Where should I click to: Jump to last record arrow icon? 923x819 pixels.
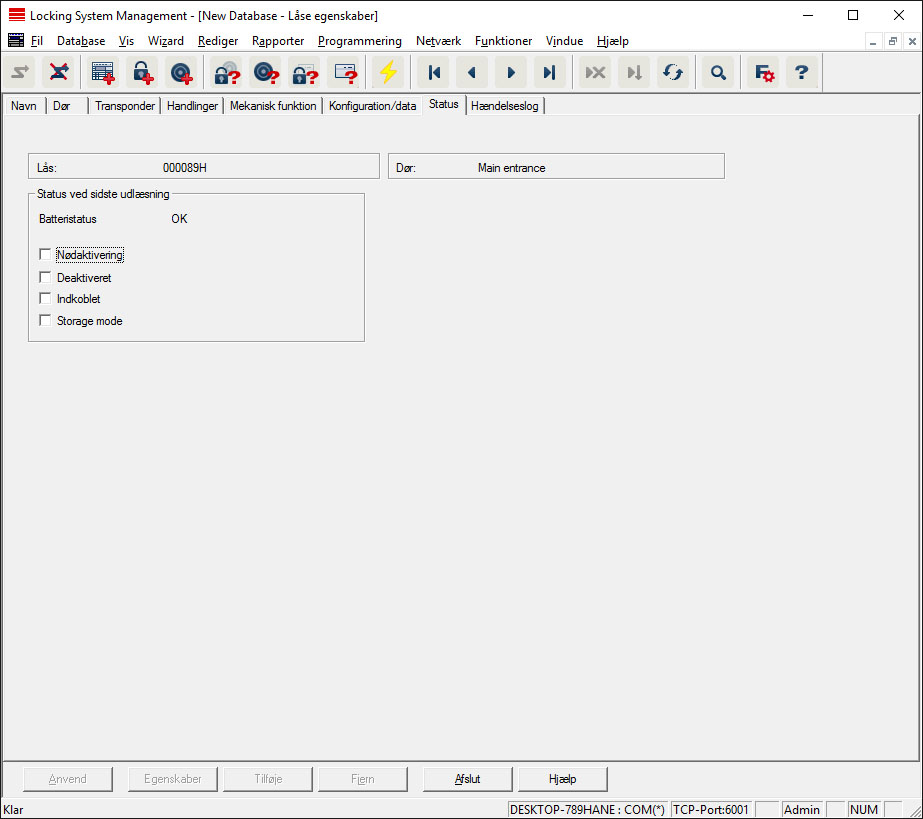click(549, 73)
